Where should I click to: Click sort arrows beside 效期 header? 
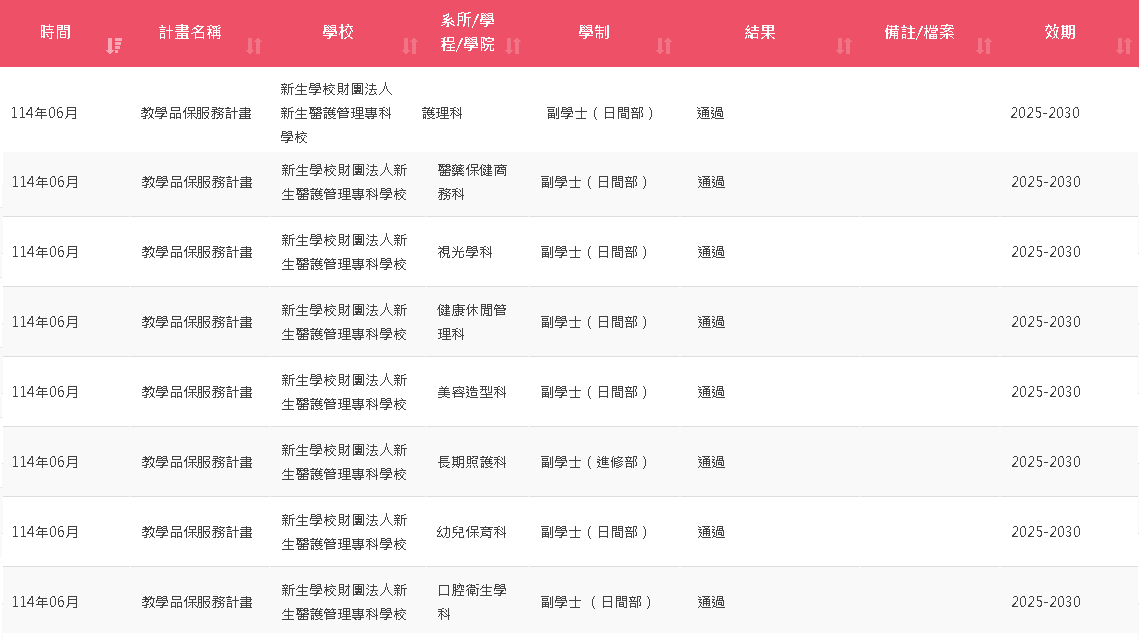[1124, 46]
